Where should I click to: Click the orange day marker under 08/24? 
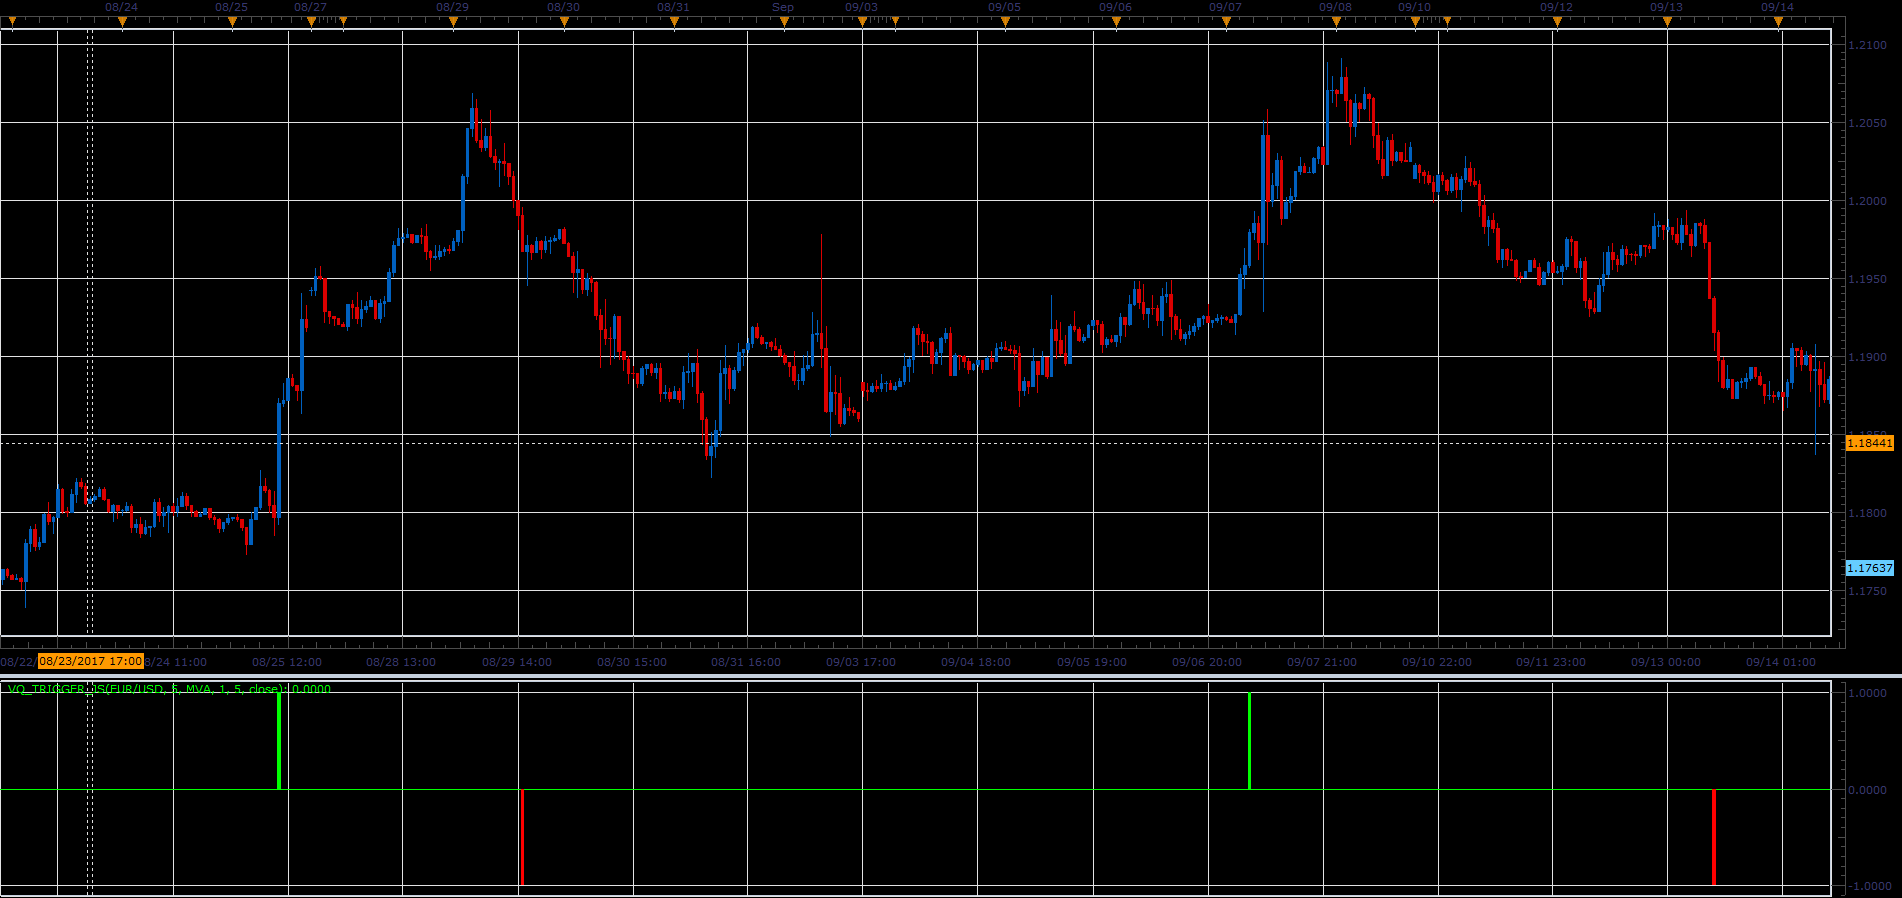(x=122, y=21)
